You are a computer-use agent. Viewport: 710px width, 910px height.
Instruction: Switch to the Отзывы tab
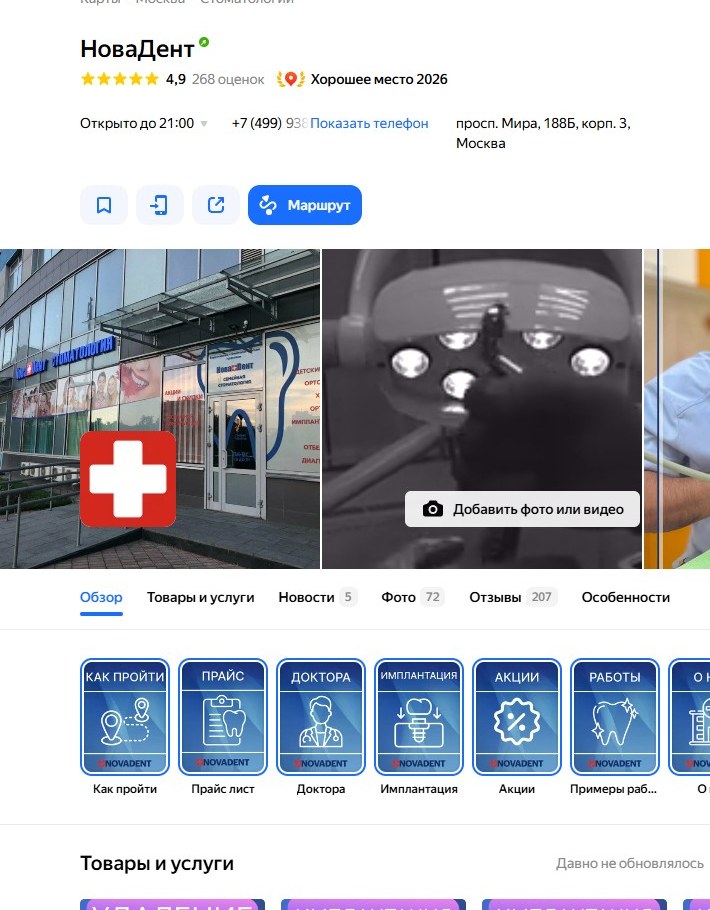coord(513,597)
